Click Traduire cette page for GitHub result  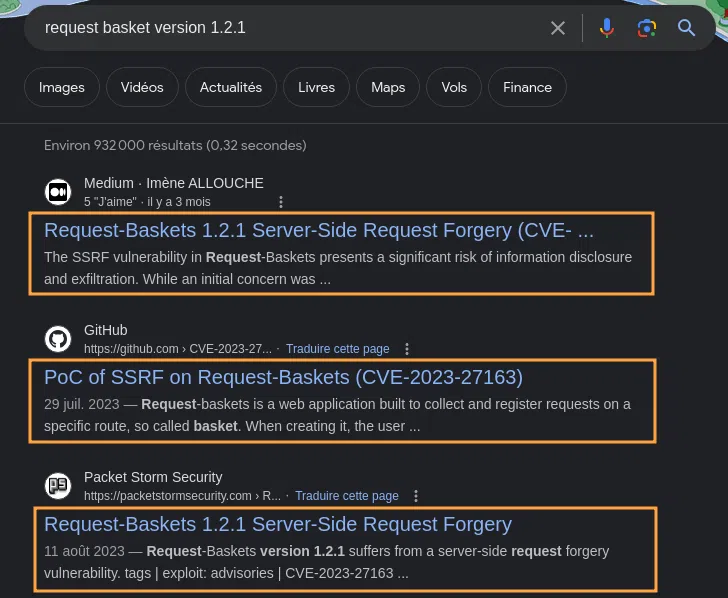[338, 349]
